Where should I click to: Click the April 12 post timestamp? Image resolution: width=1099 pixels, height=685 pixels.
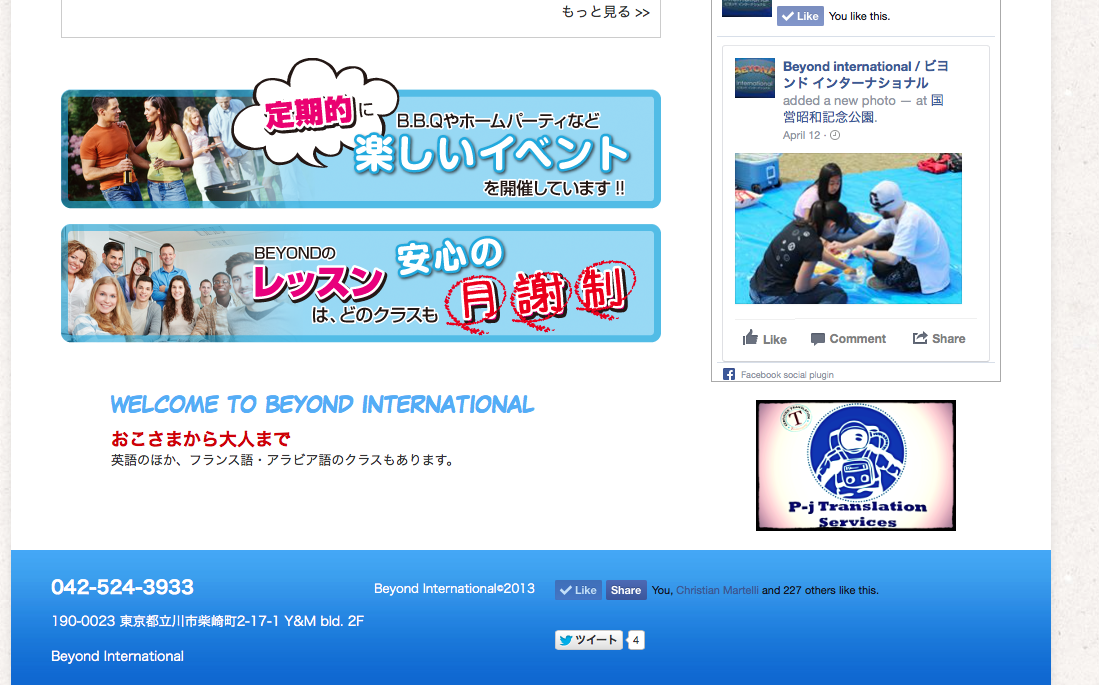[x=801, y=135]
